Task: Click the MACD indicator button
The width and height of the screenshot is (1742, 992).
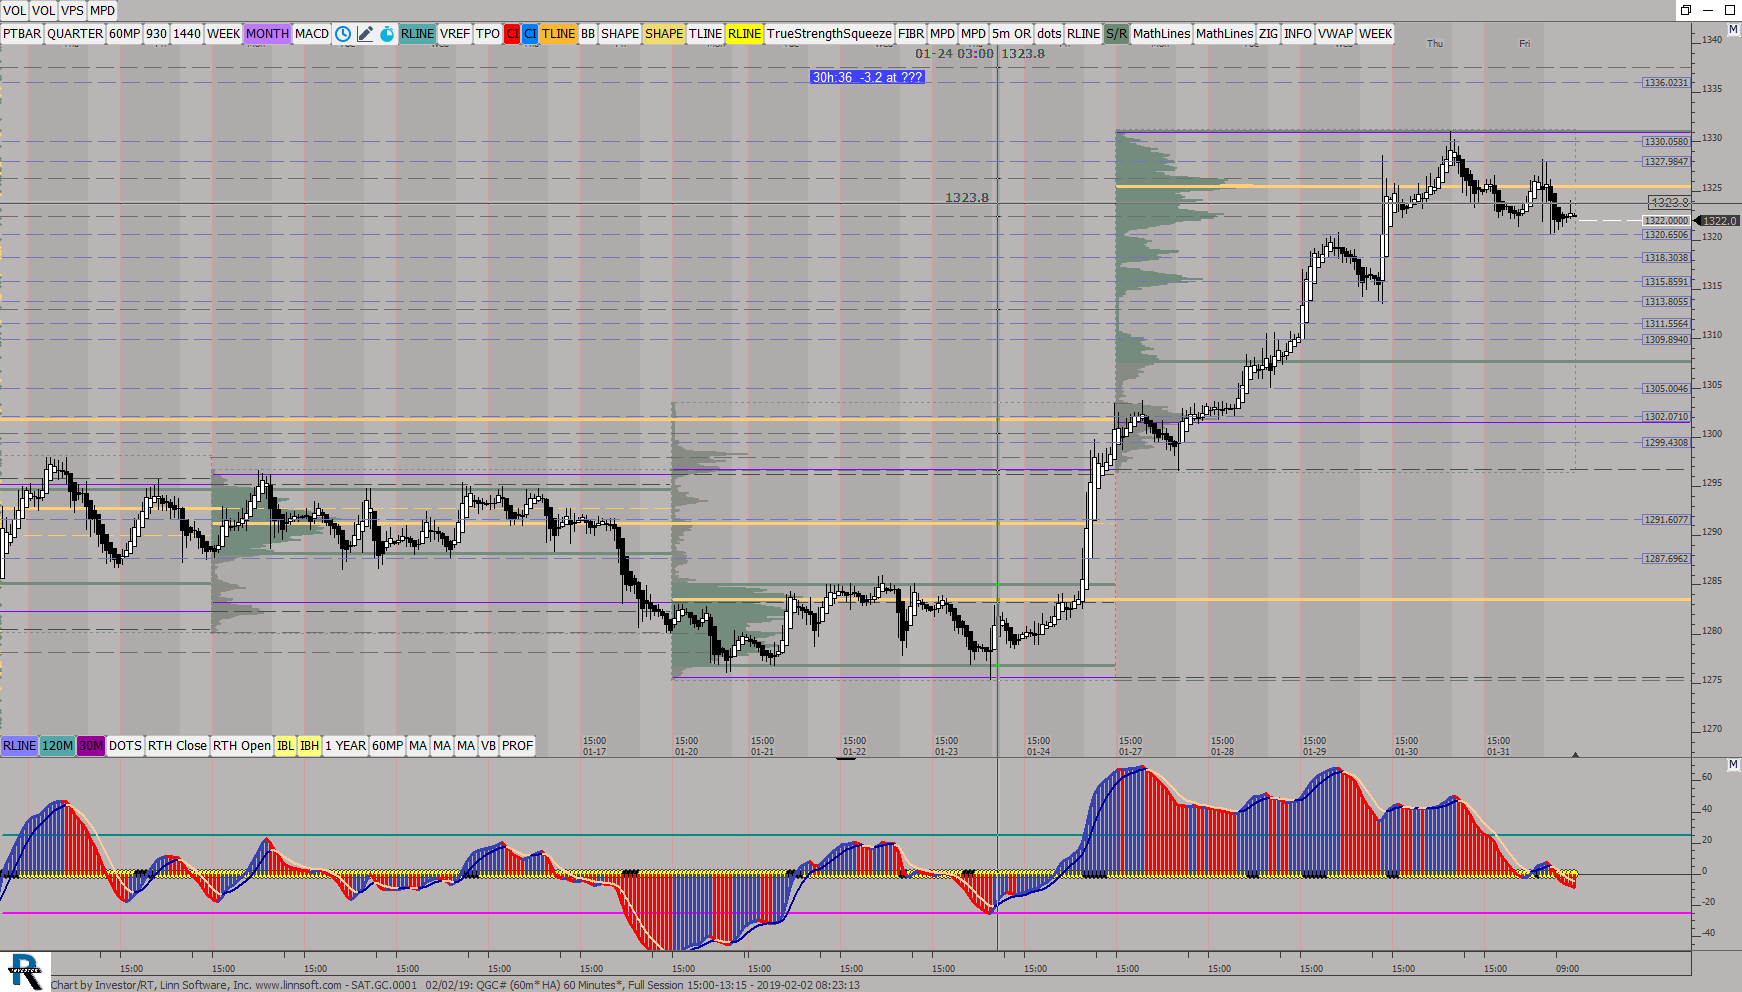Action: 312,34
